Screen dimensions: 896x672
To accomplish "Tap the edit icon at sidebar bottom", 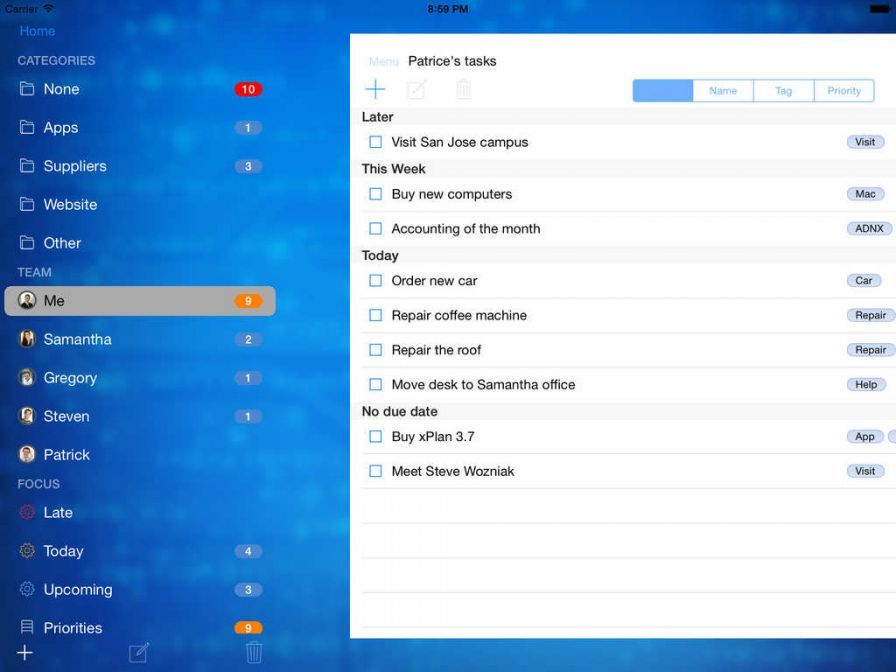I will click(139, 653).
